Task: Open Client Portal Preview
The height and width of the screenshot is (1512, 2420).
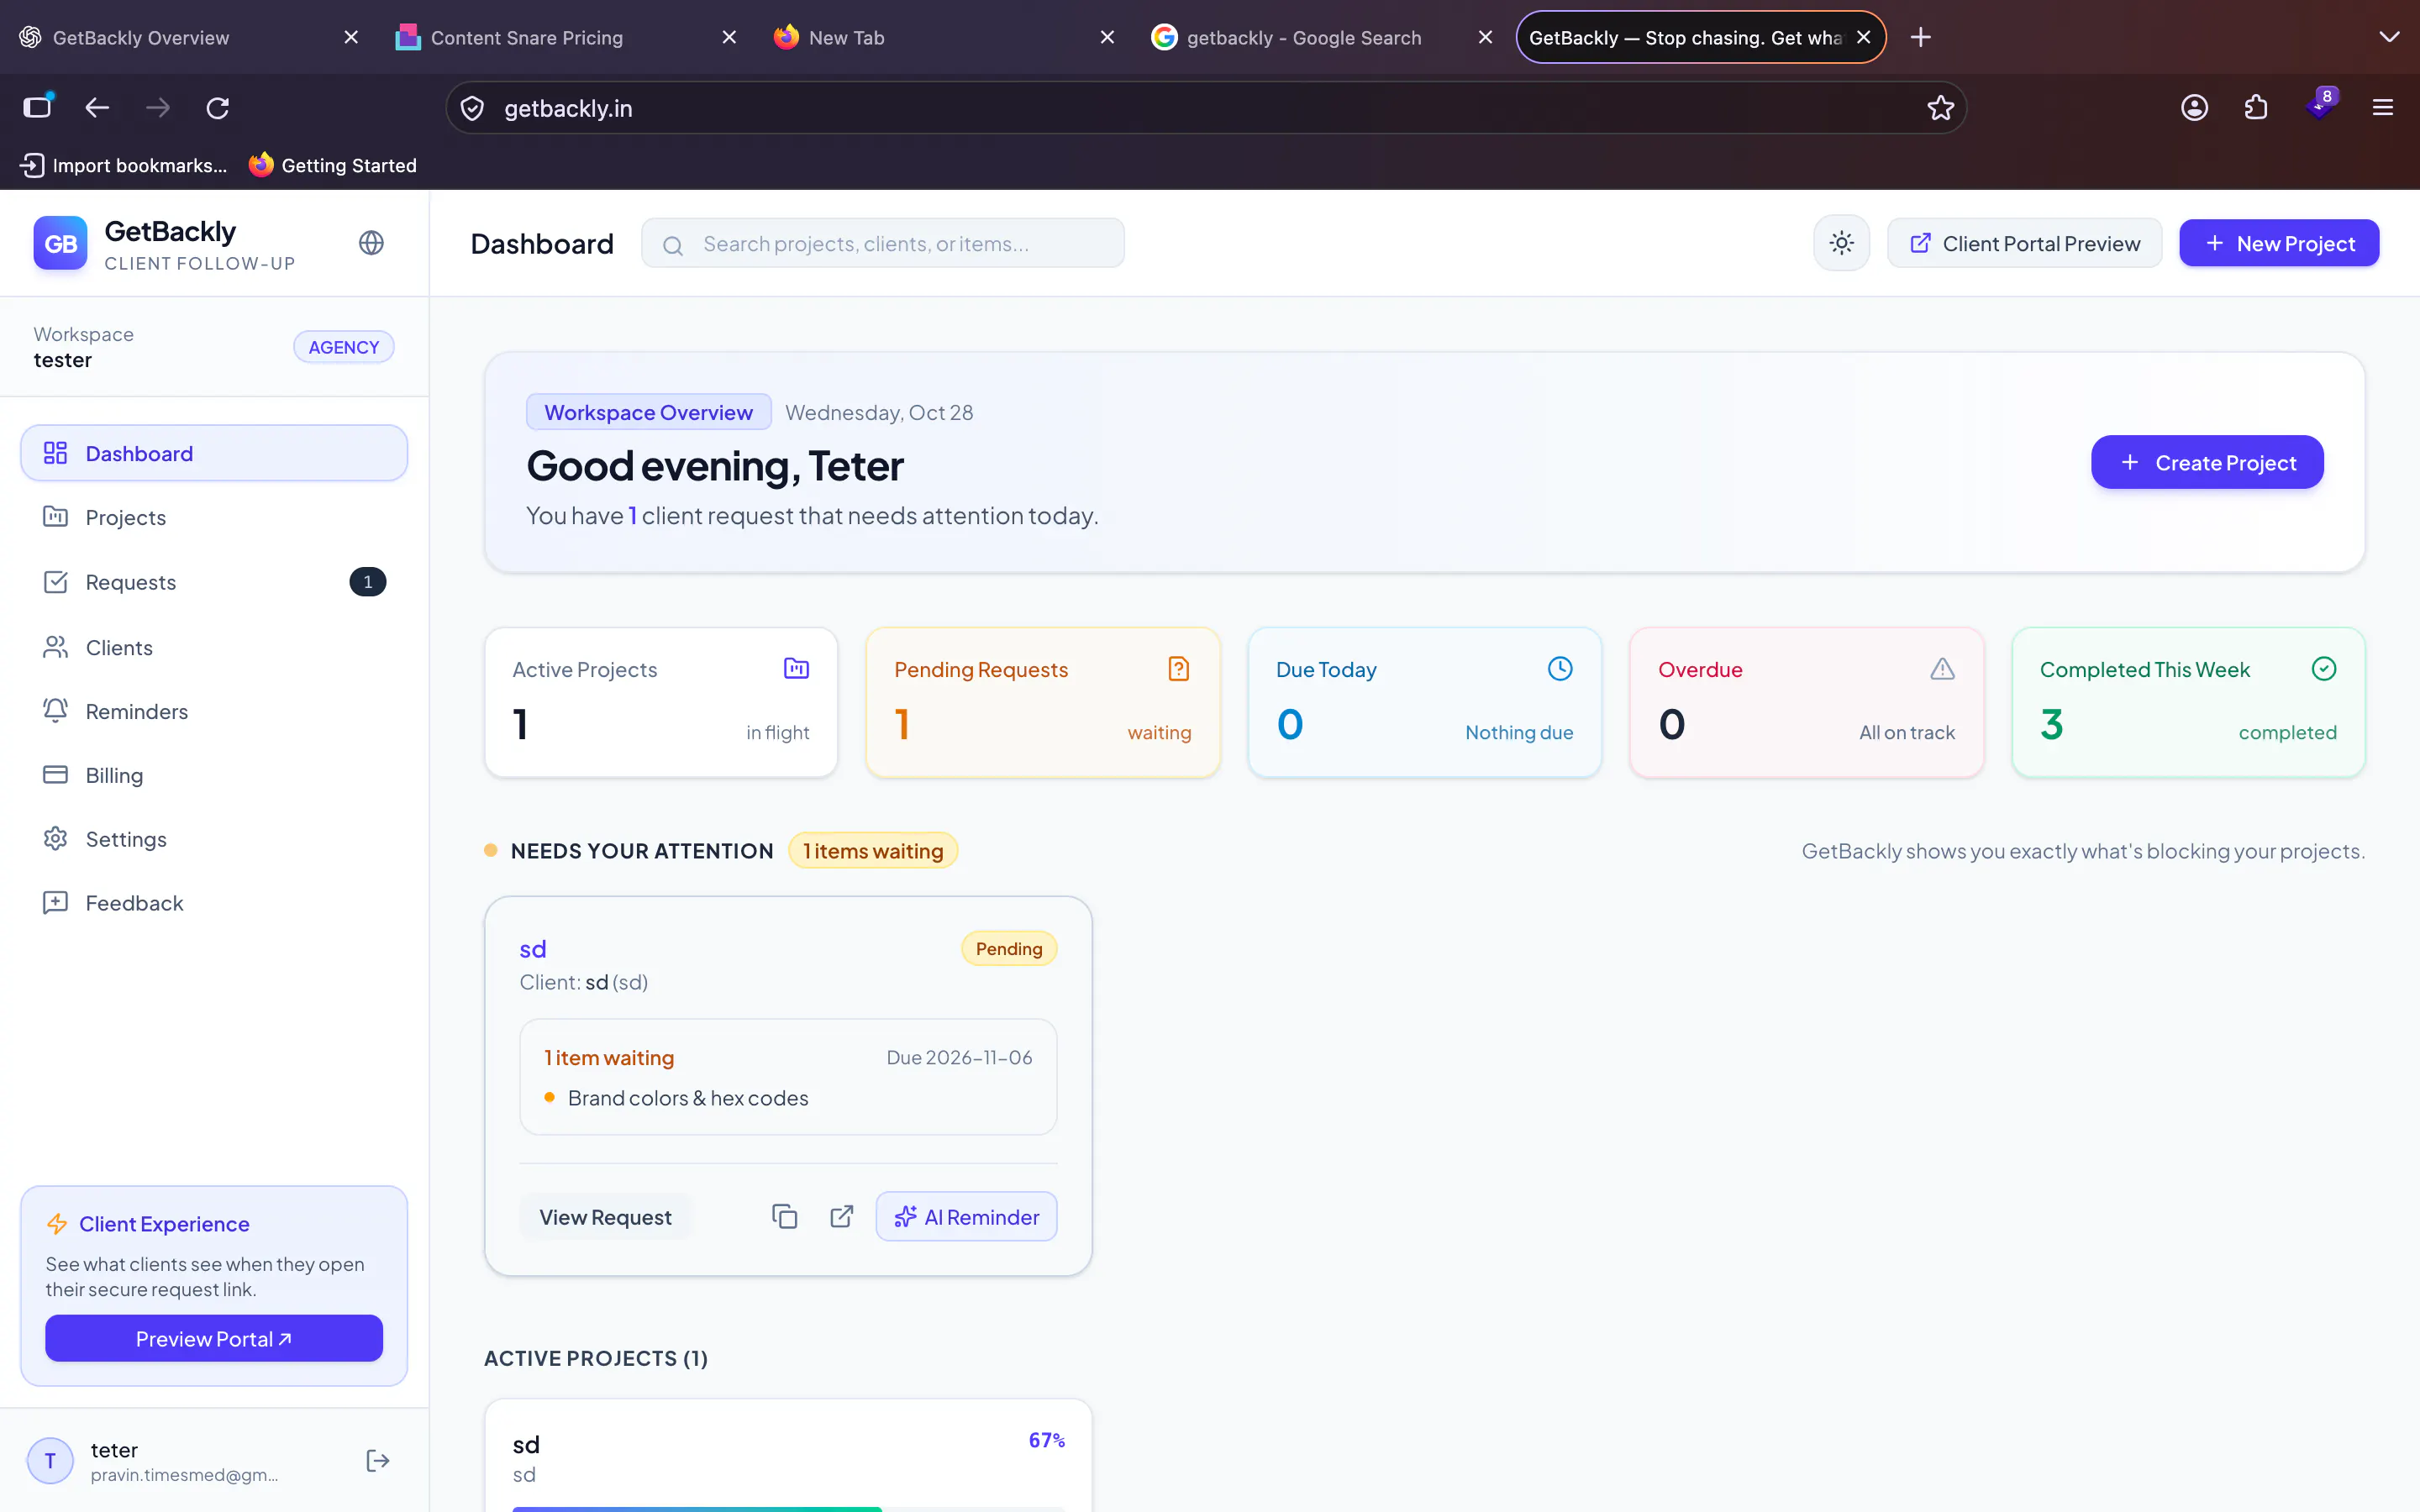Action: tap(2024, 243)
